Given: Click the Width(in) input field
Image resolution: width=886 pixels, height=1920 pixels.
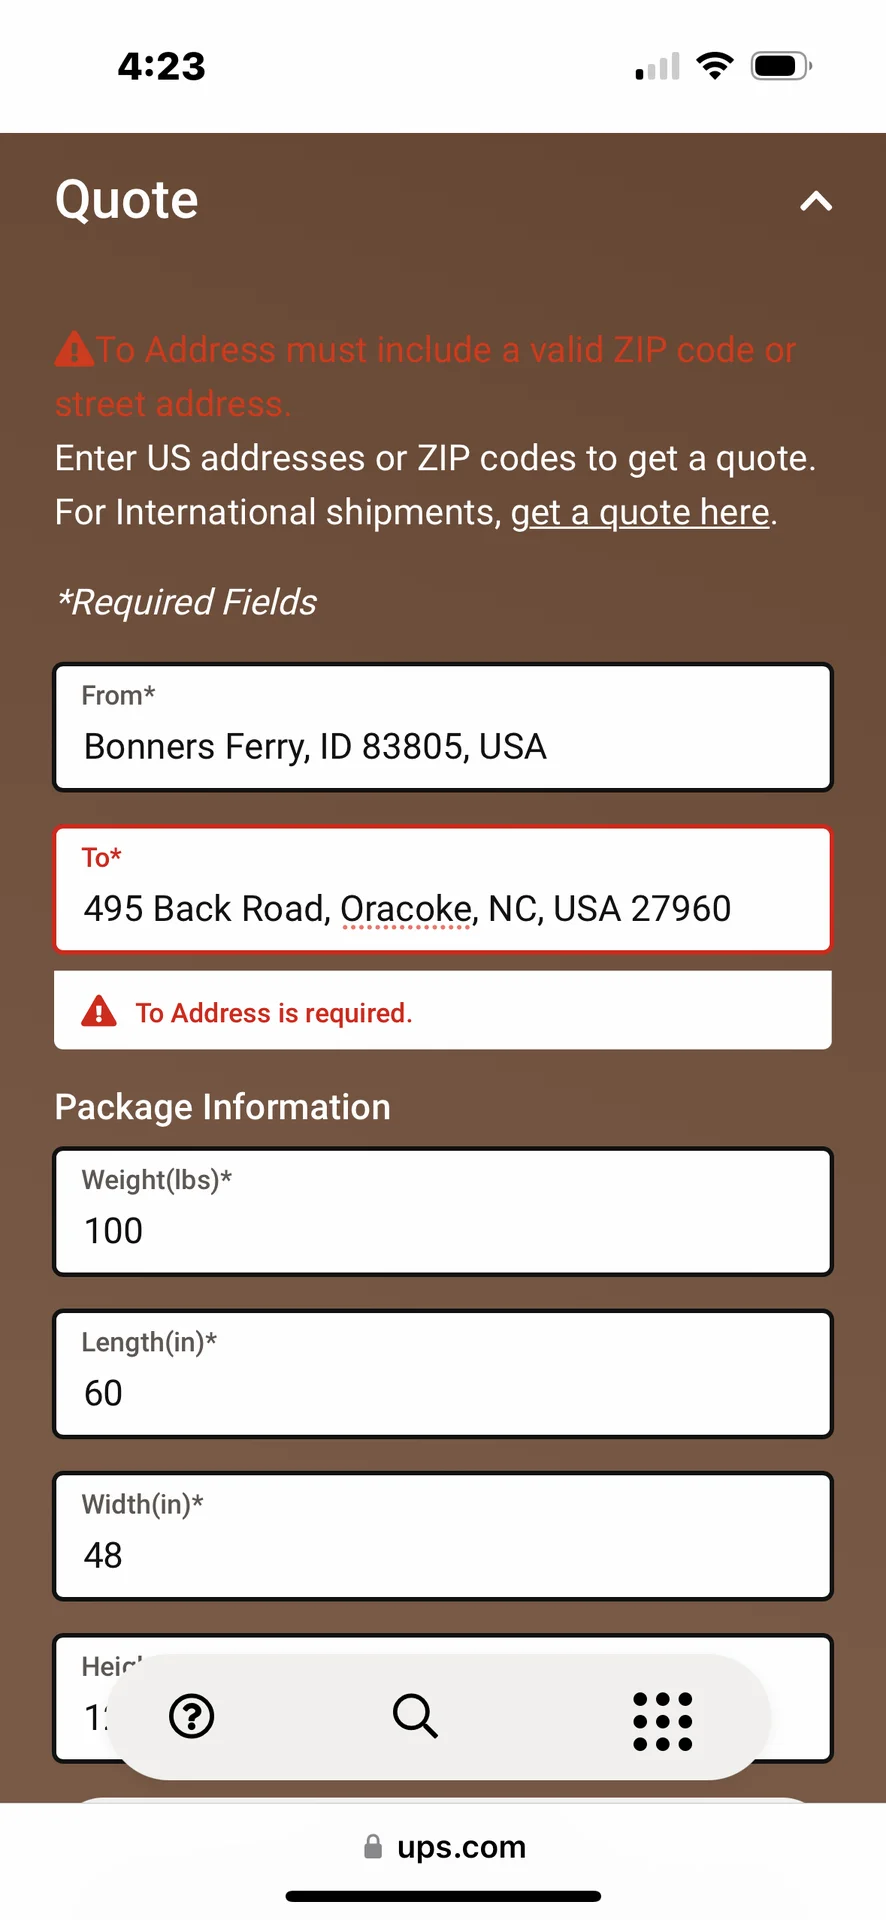Looking at the screenshot, I should [x=443, y=1535].
